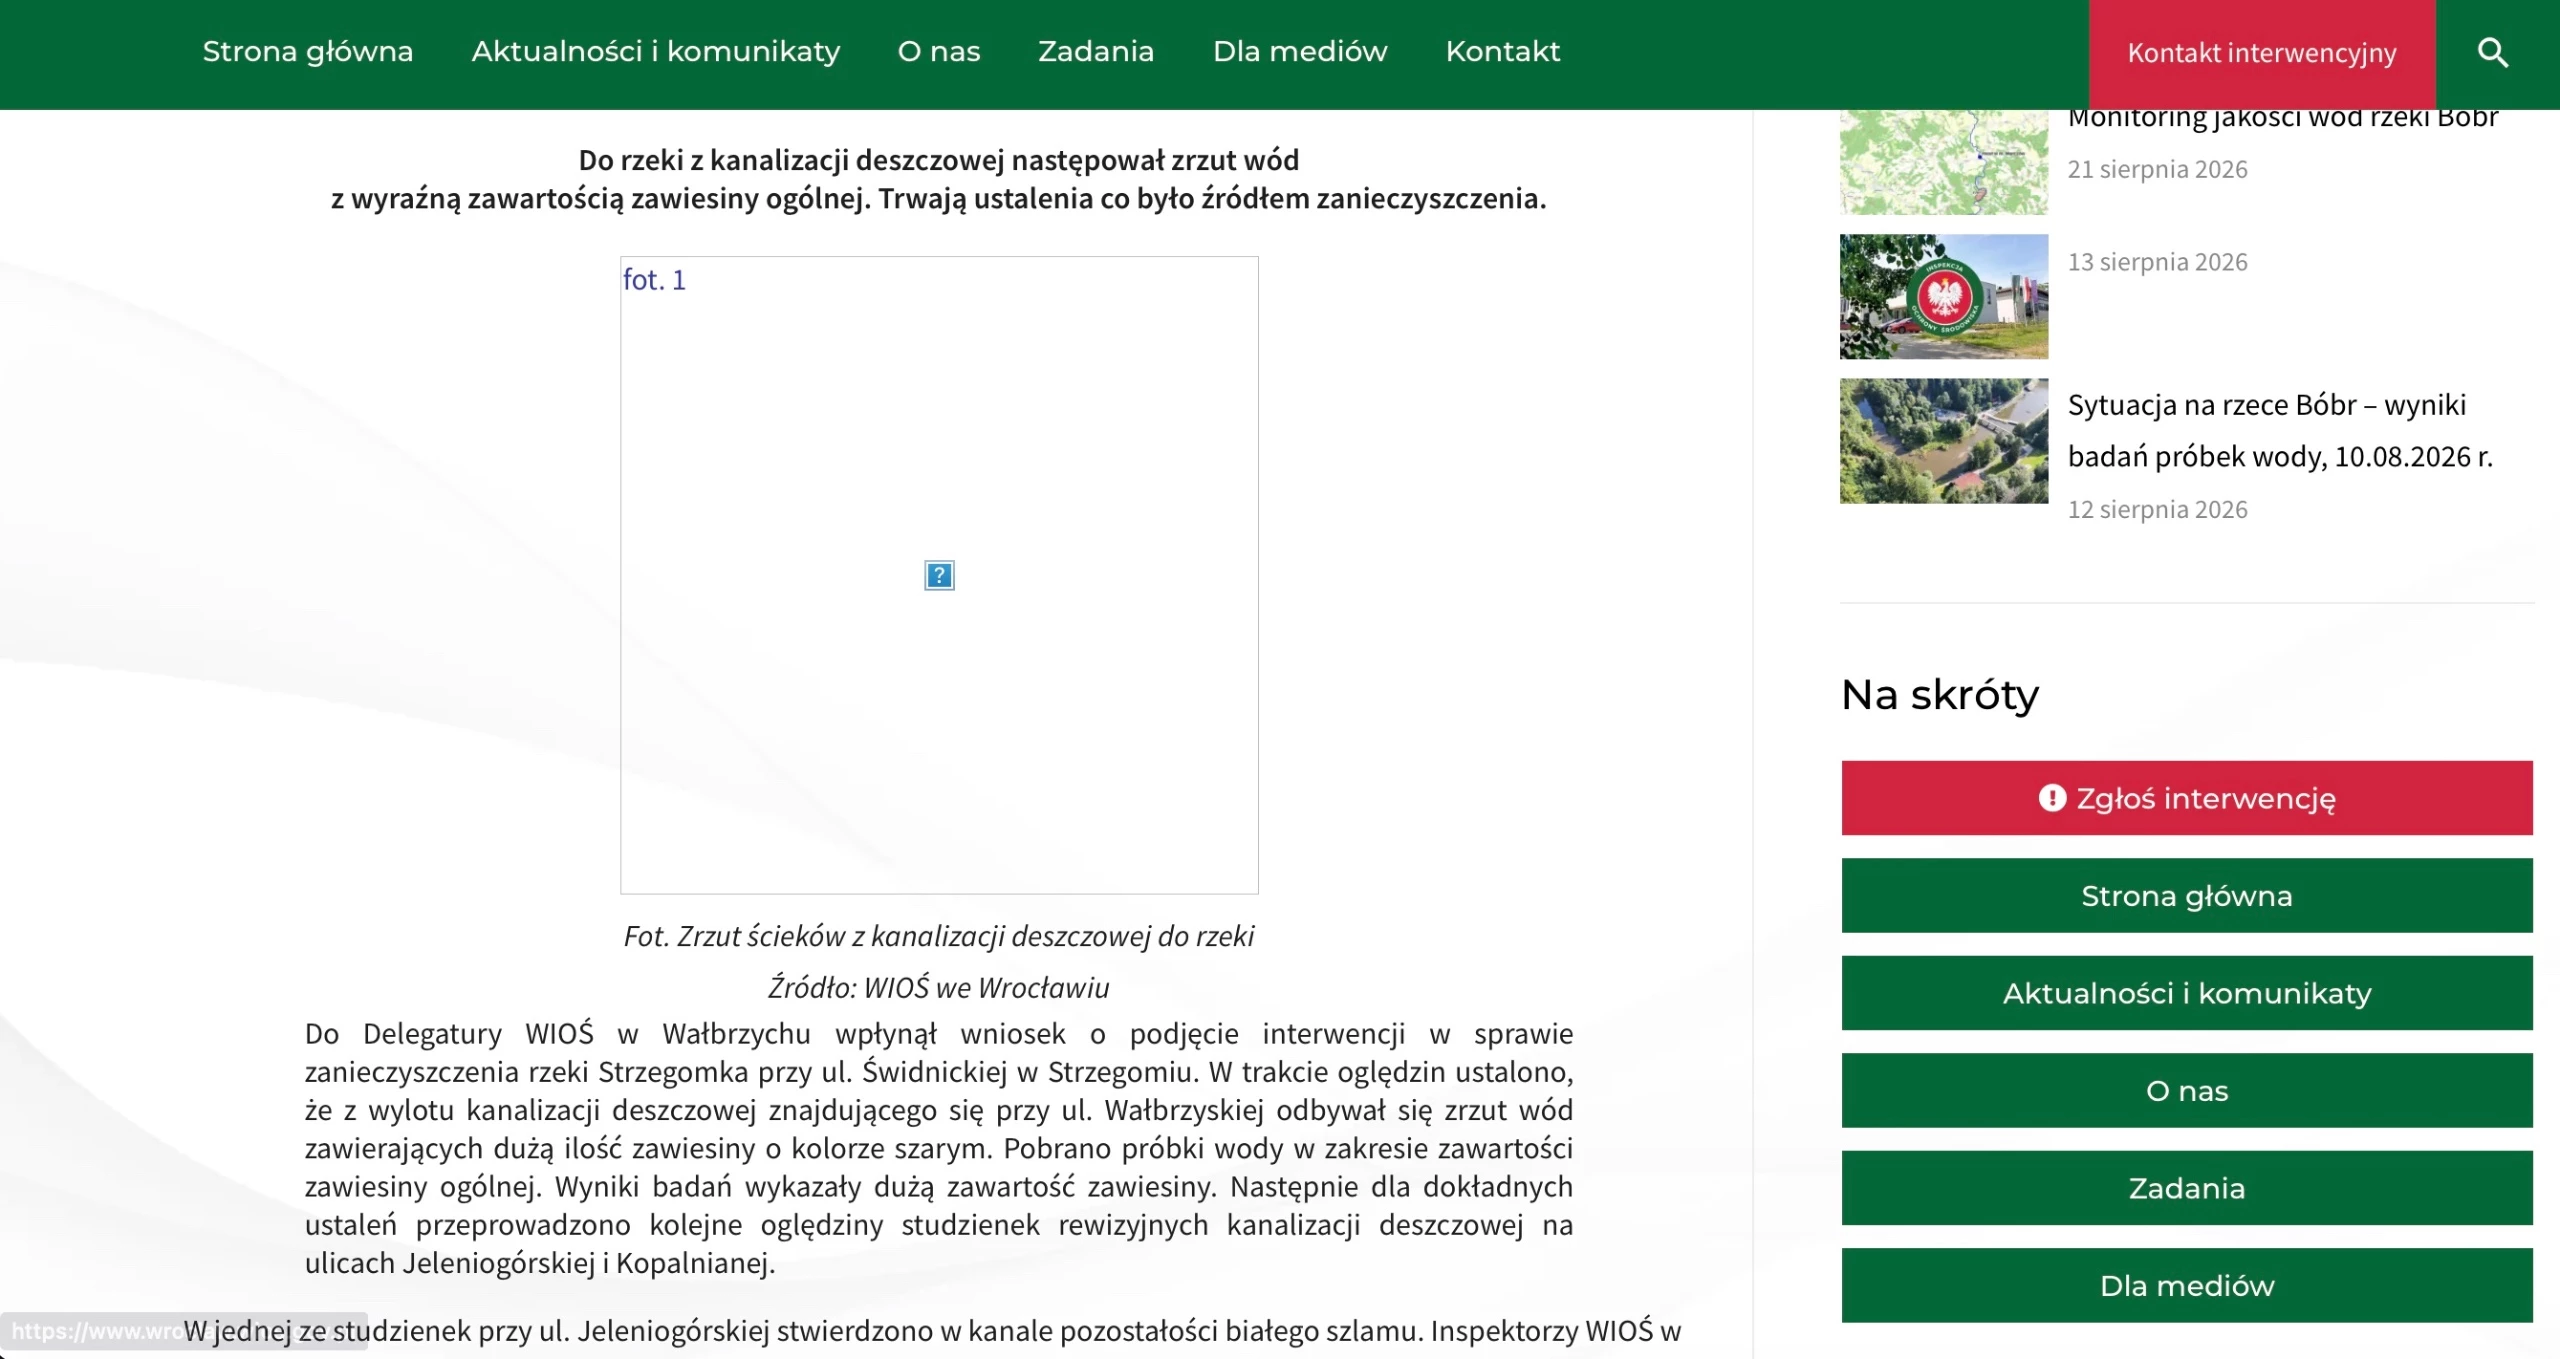This screenshot has height=1359, width=2560.
Task: Open Aktualności i komunikaty in top navigation
Action: click(x=655, y=51)
